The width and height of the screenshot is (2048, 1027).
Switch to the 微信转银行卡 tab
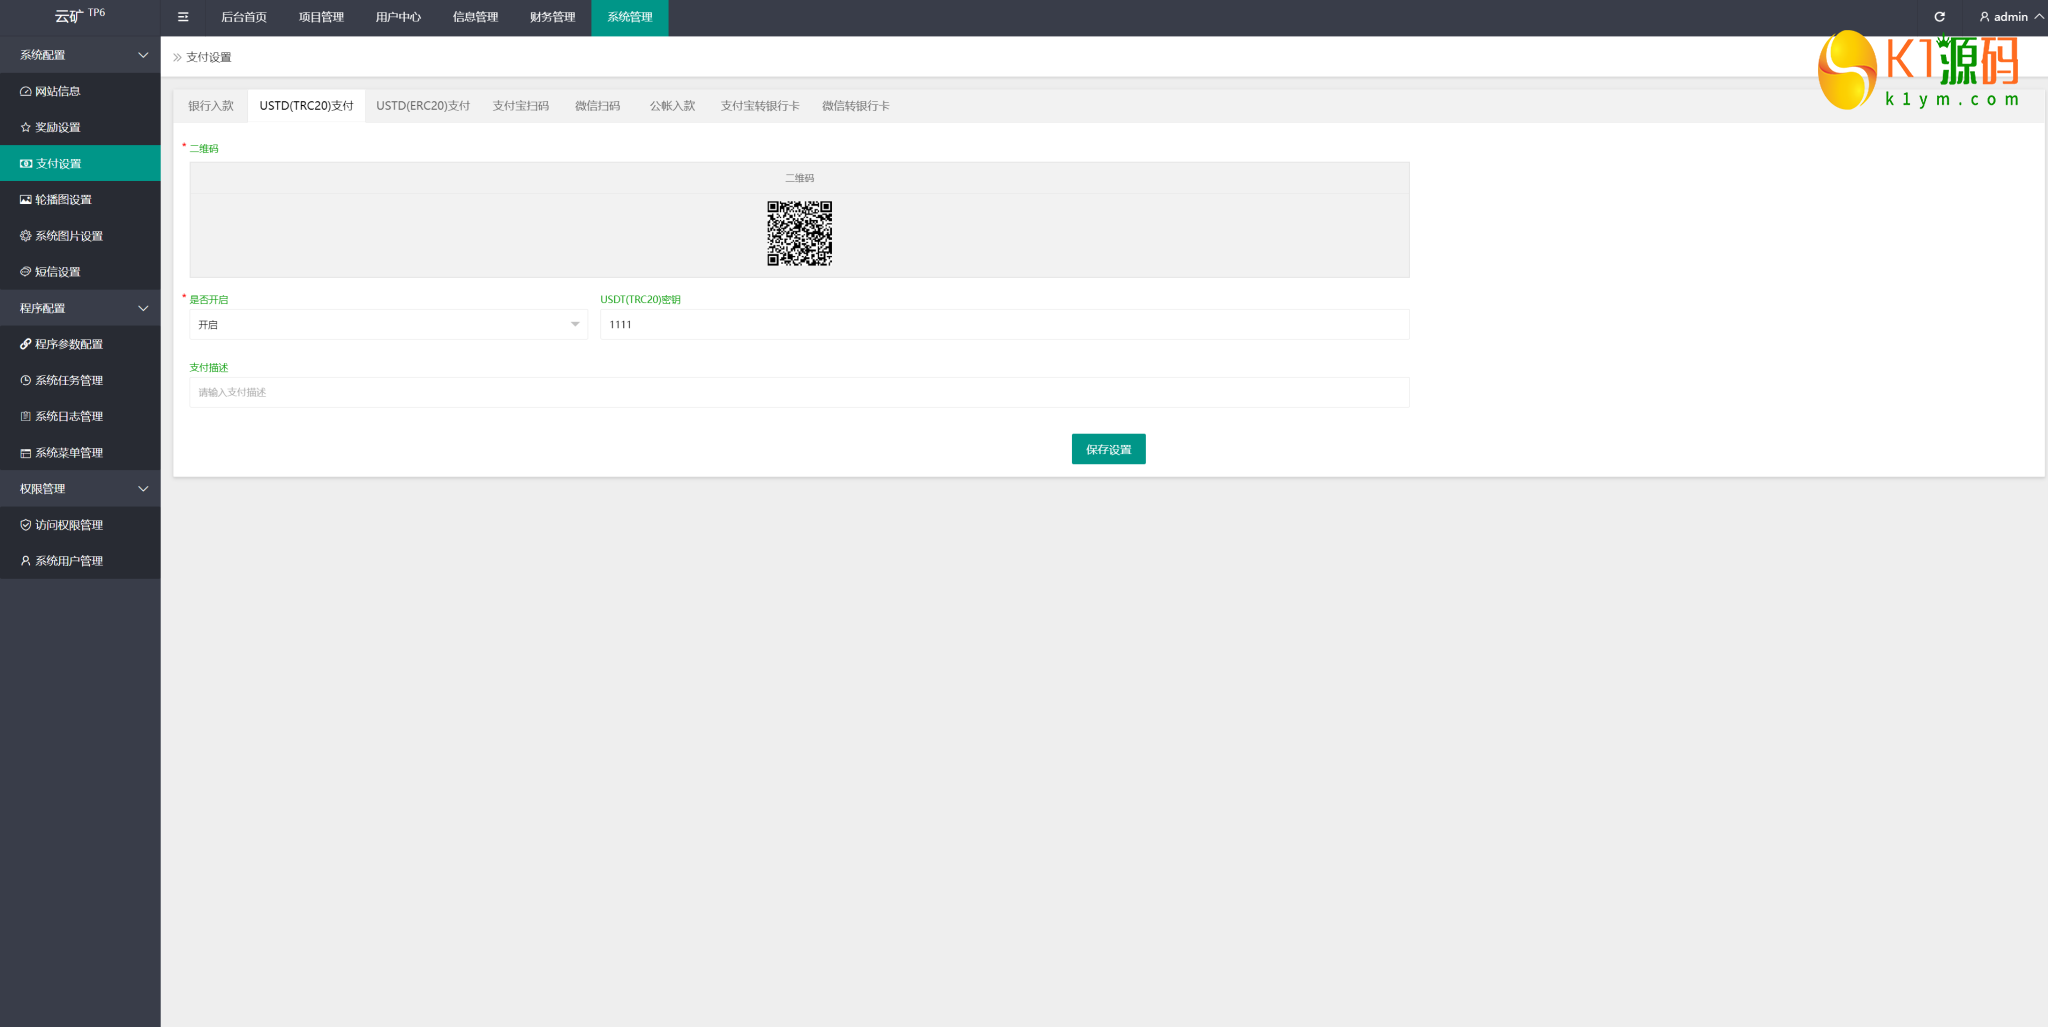(x=856, y=106)
